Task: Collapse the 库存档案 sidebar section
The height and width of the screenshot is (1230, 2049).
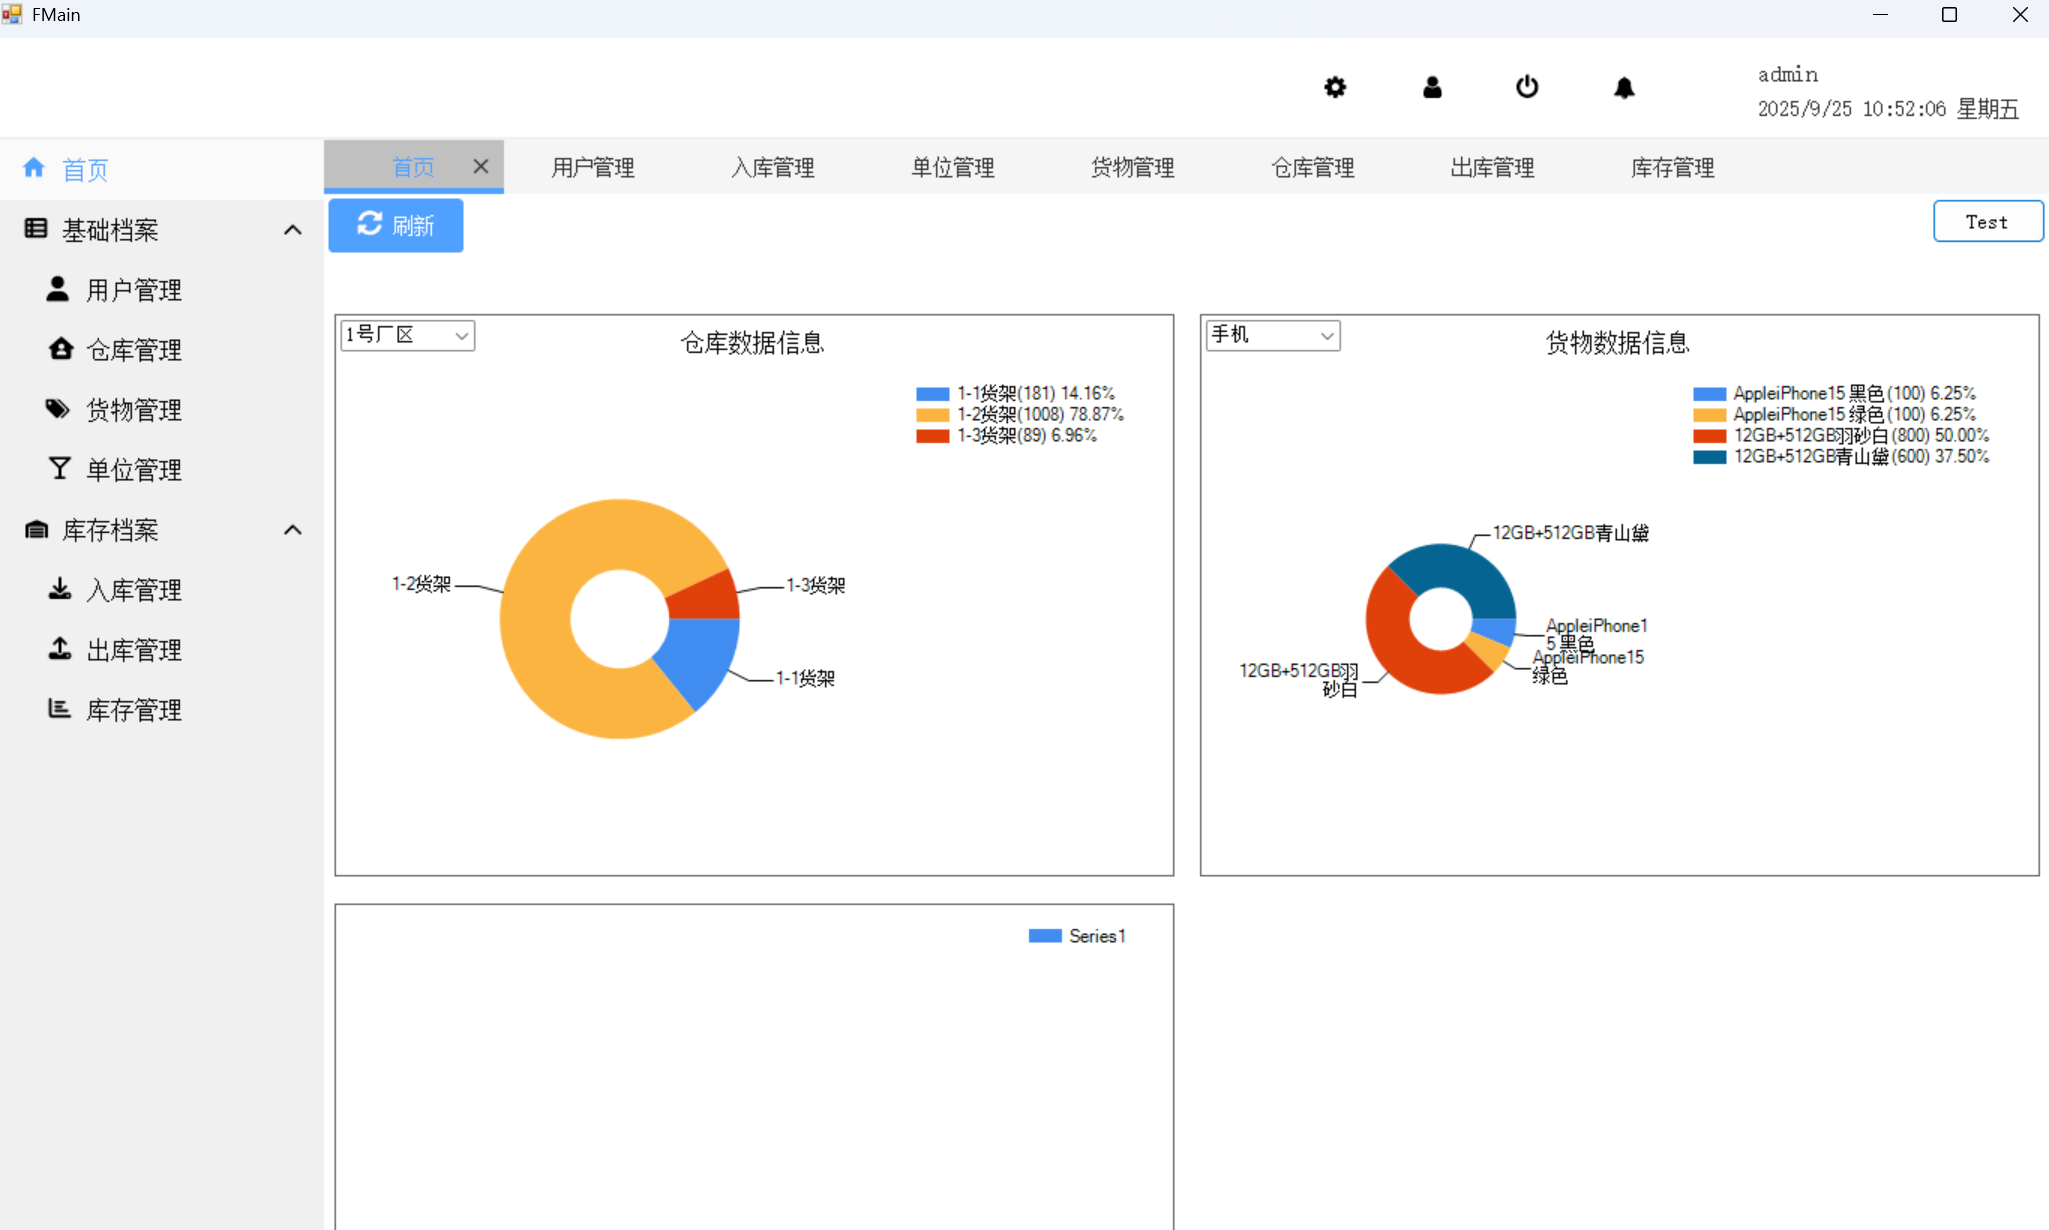Action: click(292, 530)
